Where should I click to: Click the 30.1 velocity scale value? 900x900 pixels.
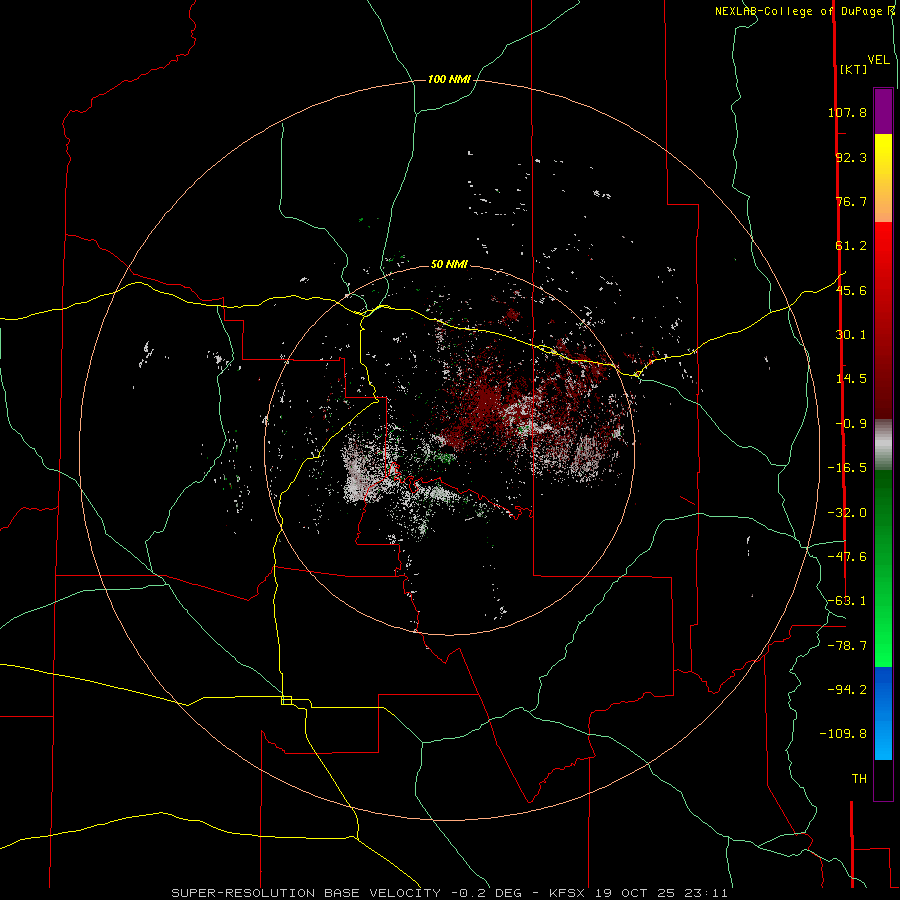[x=851, y=335]
